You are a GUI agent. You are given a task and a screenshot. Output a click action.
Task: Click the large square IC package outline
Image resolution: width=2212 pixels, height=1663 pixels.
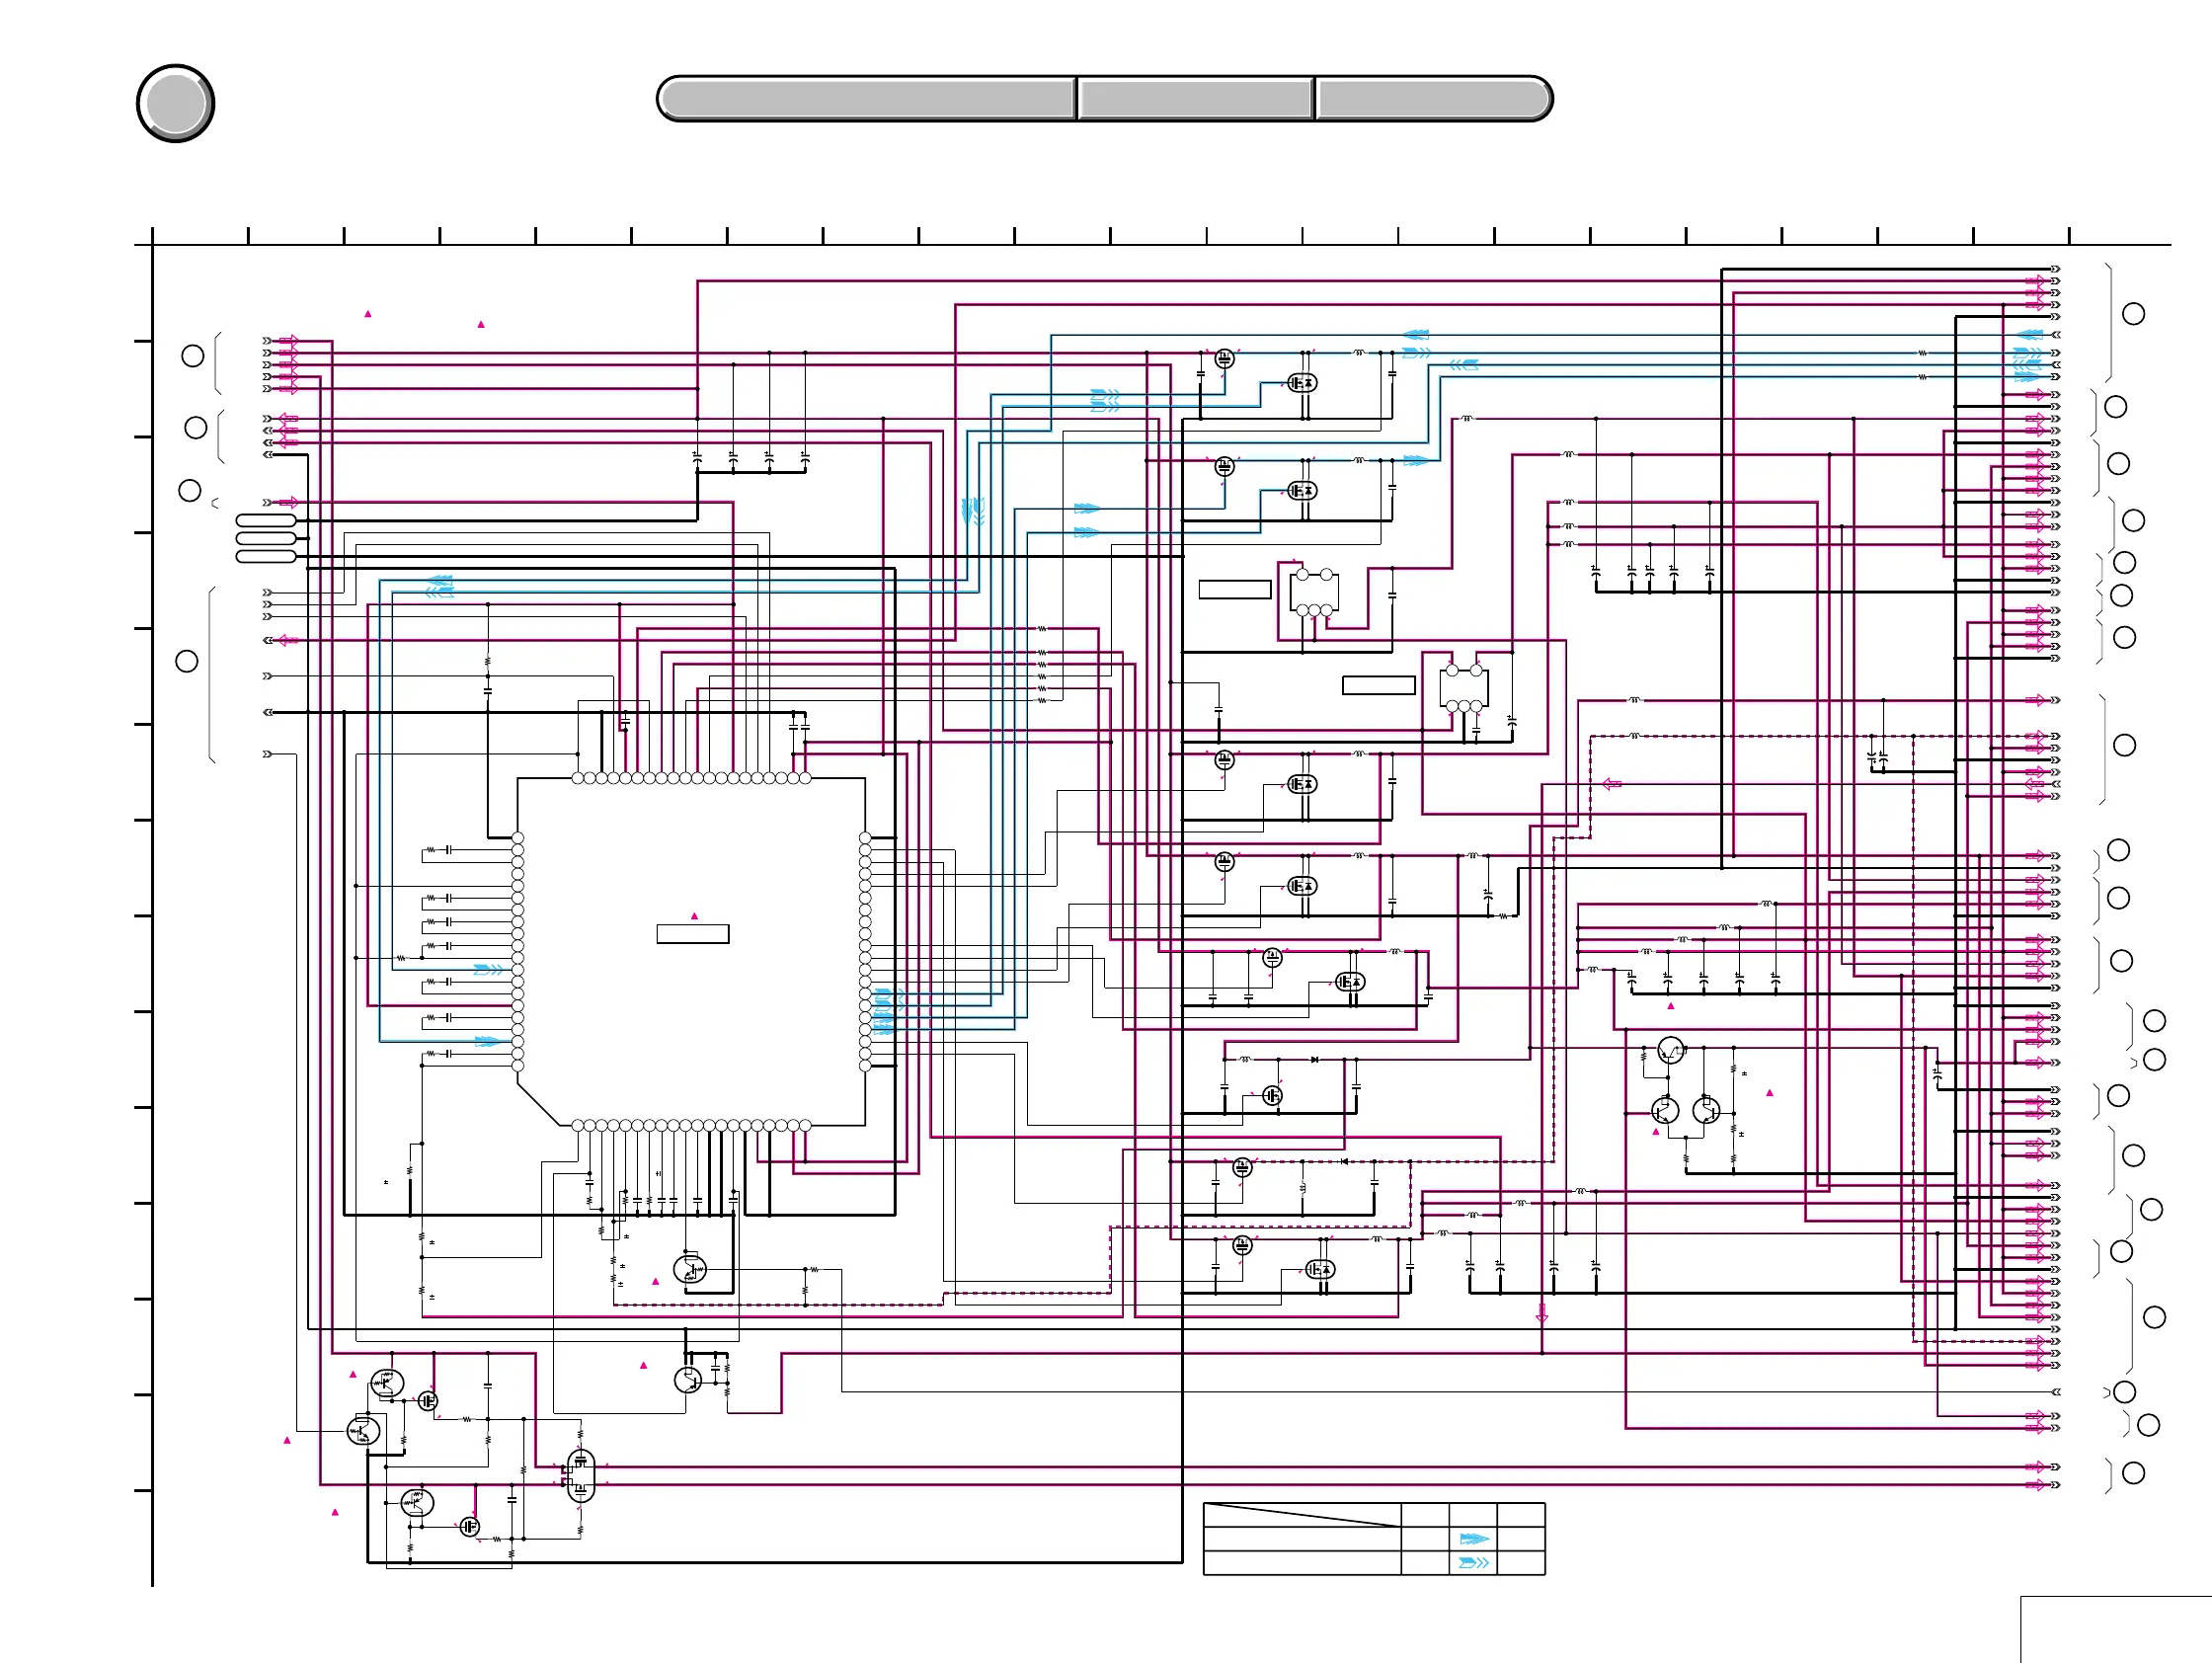point(691,952)
